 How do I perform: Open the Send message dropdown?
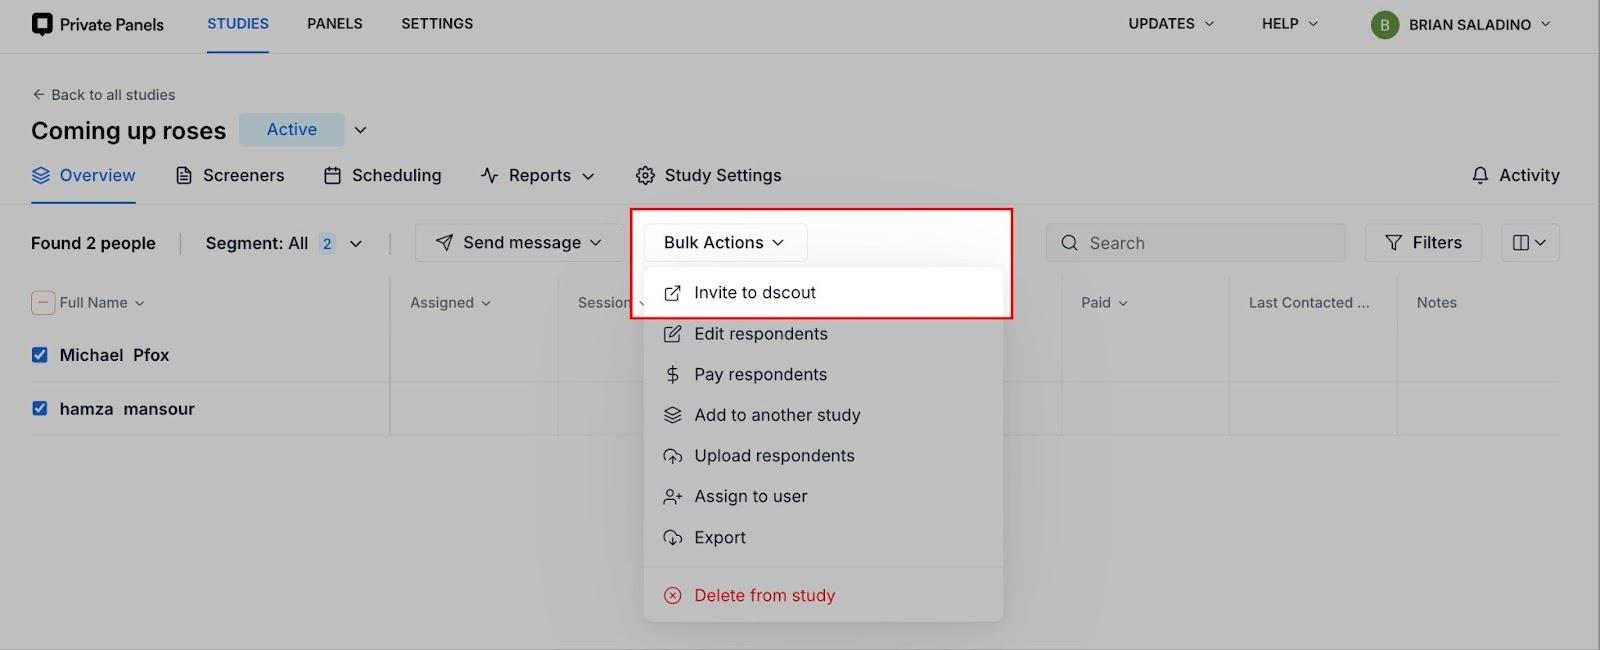tap(519, 243)
